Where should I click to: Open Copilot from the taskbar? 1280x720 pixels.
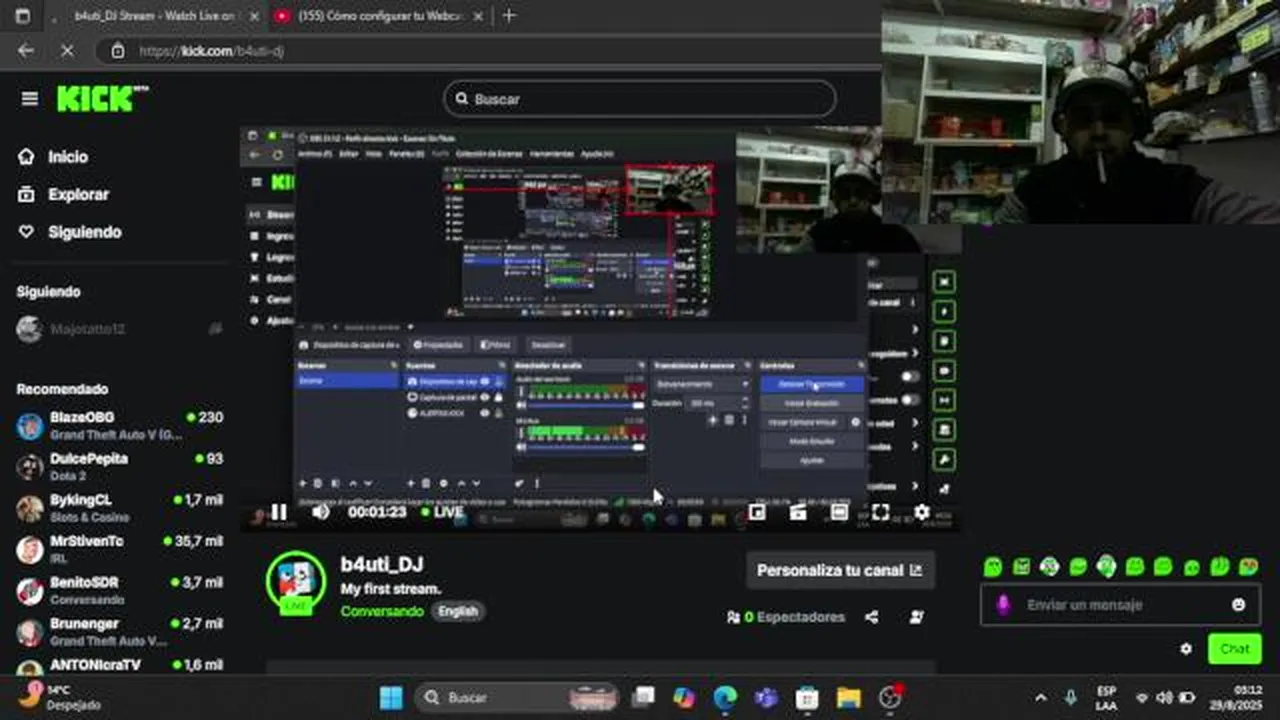(684, 697)
